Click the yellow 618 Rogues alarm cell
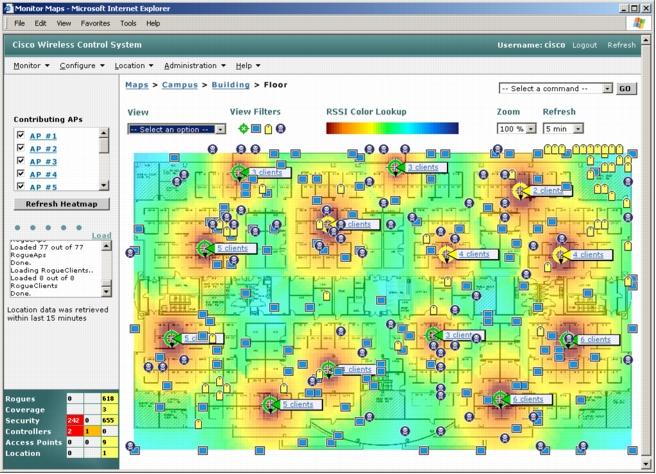Viewport: 656px width, 474px height. pyautogui.click(x=109, y=399)
